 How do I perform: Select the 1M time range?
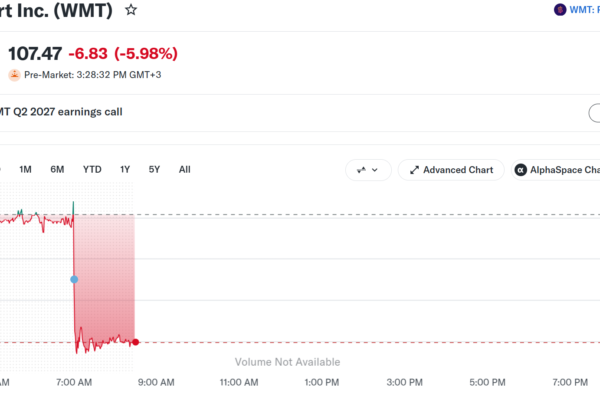pos(25,170)
